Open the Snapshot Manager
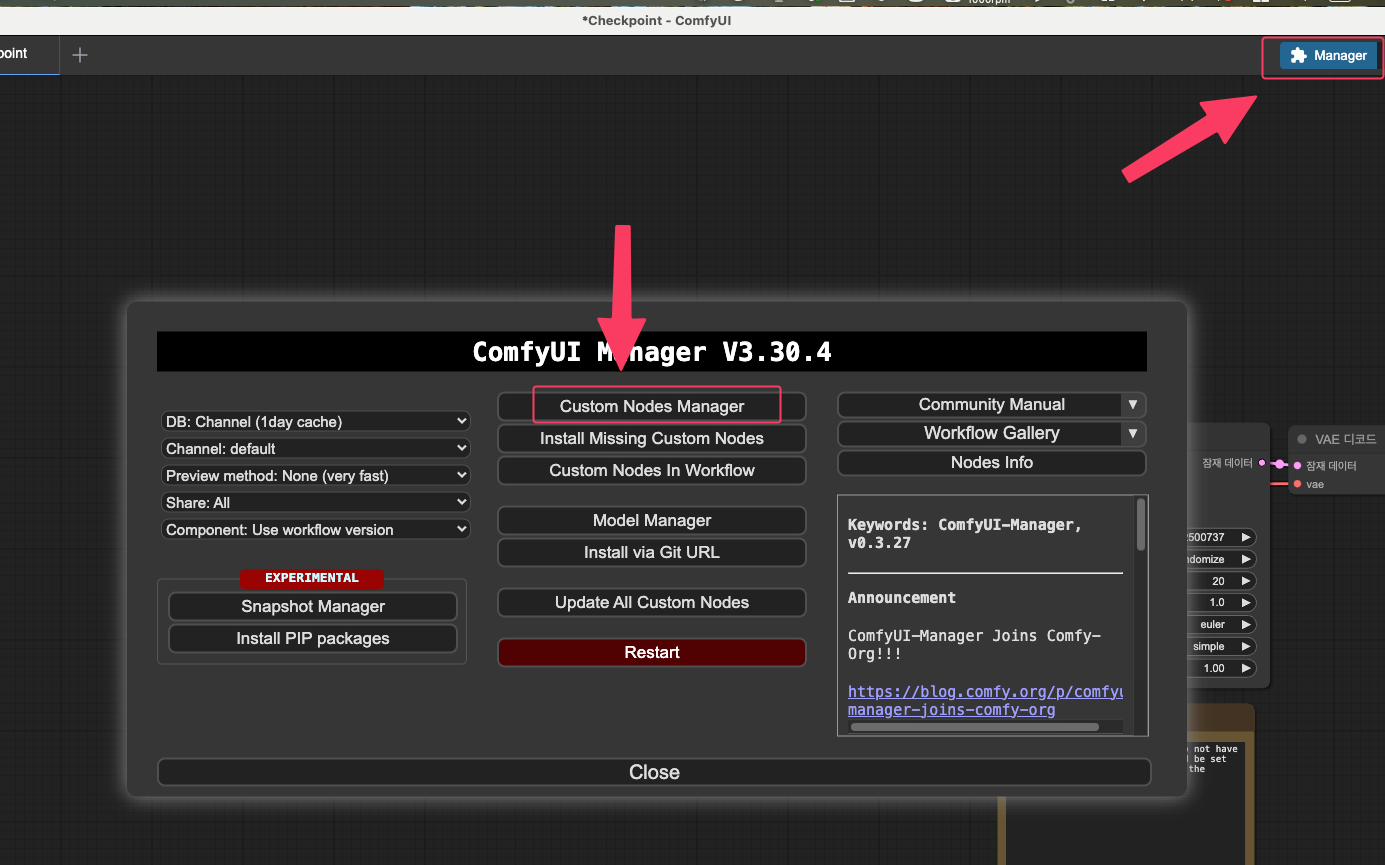 tap(313, 606)
